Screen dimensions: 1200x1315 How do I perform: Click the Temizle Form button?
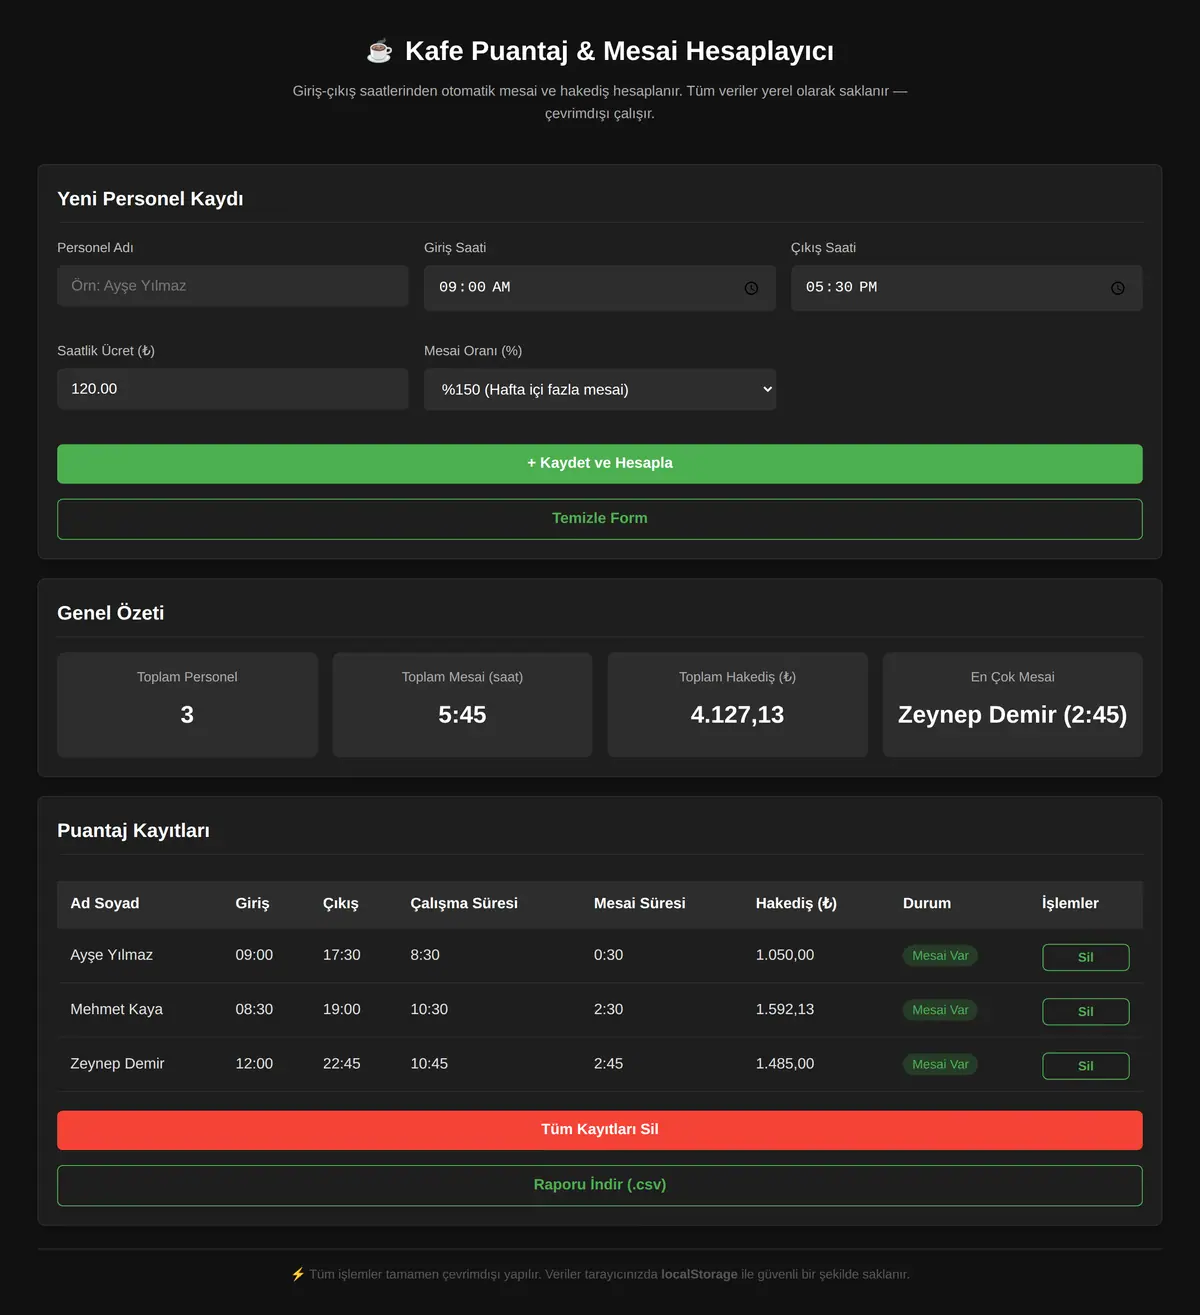(600, 519)
